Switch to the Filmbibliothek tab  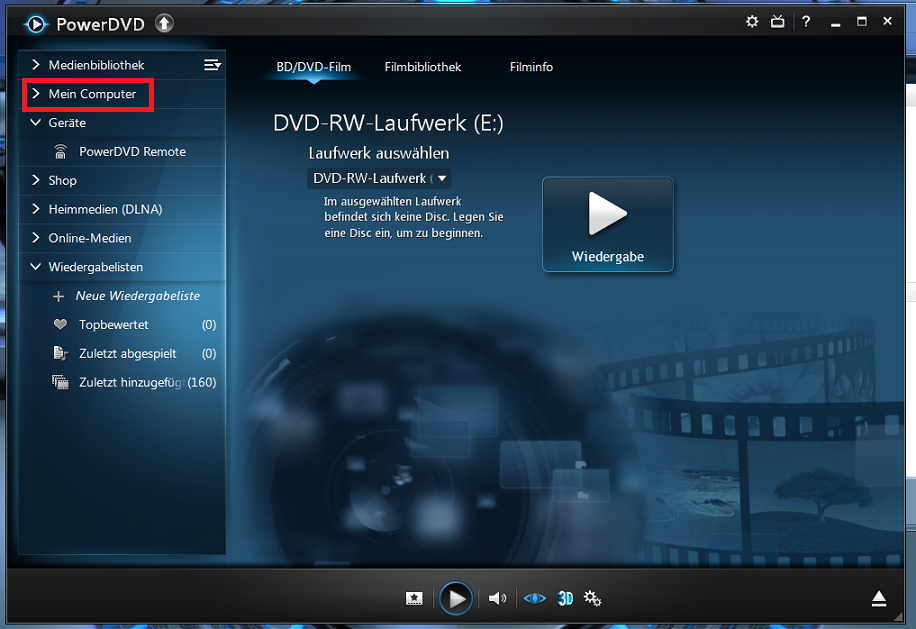point(423,67)
